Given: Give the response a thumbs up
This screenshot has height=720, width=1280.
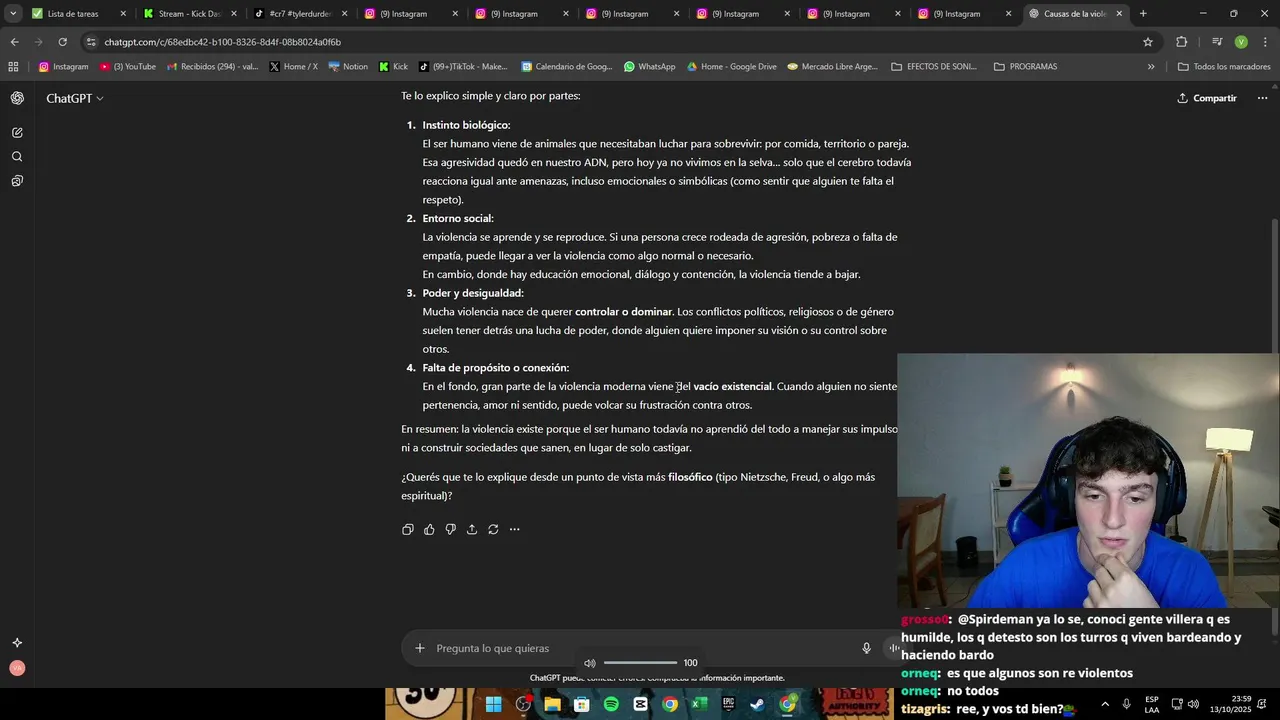Looking at the screenshot, I should 429,529.
